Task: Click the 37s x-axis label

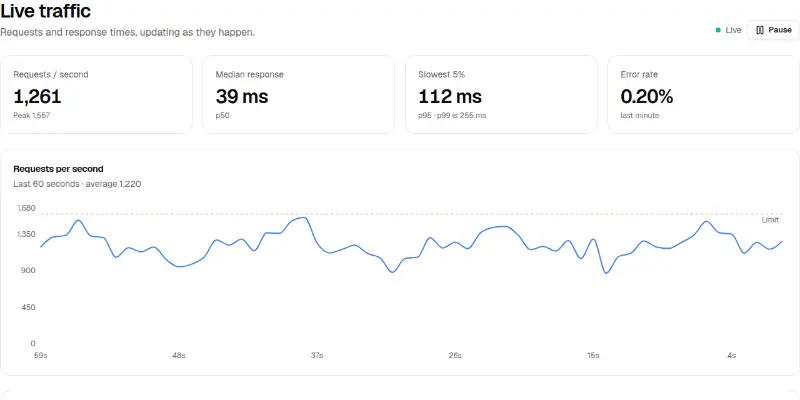Action: [317, 355]
